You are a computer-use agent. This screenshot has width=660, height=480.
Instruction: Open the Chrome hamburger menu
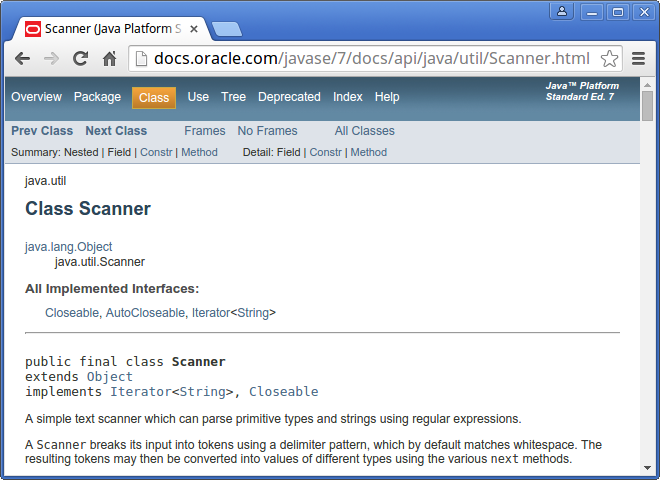coord(639,59)
